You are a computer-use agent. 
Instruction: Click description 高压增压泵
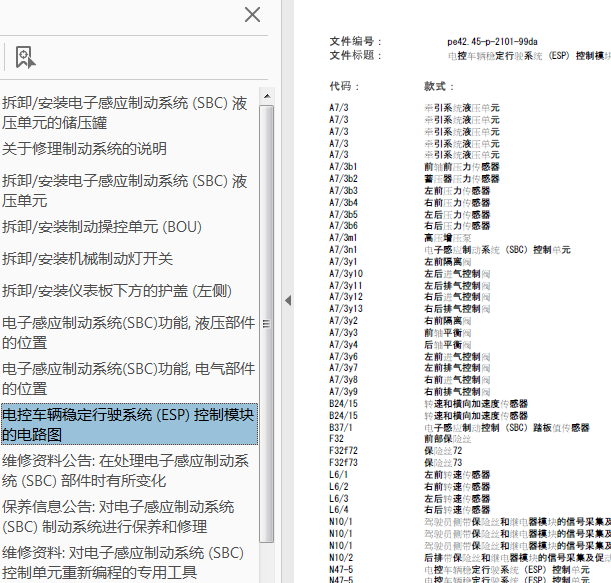coord(447,238)
